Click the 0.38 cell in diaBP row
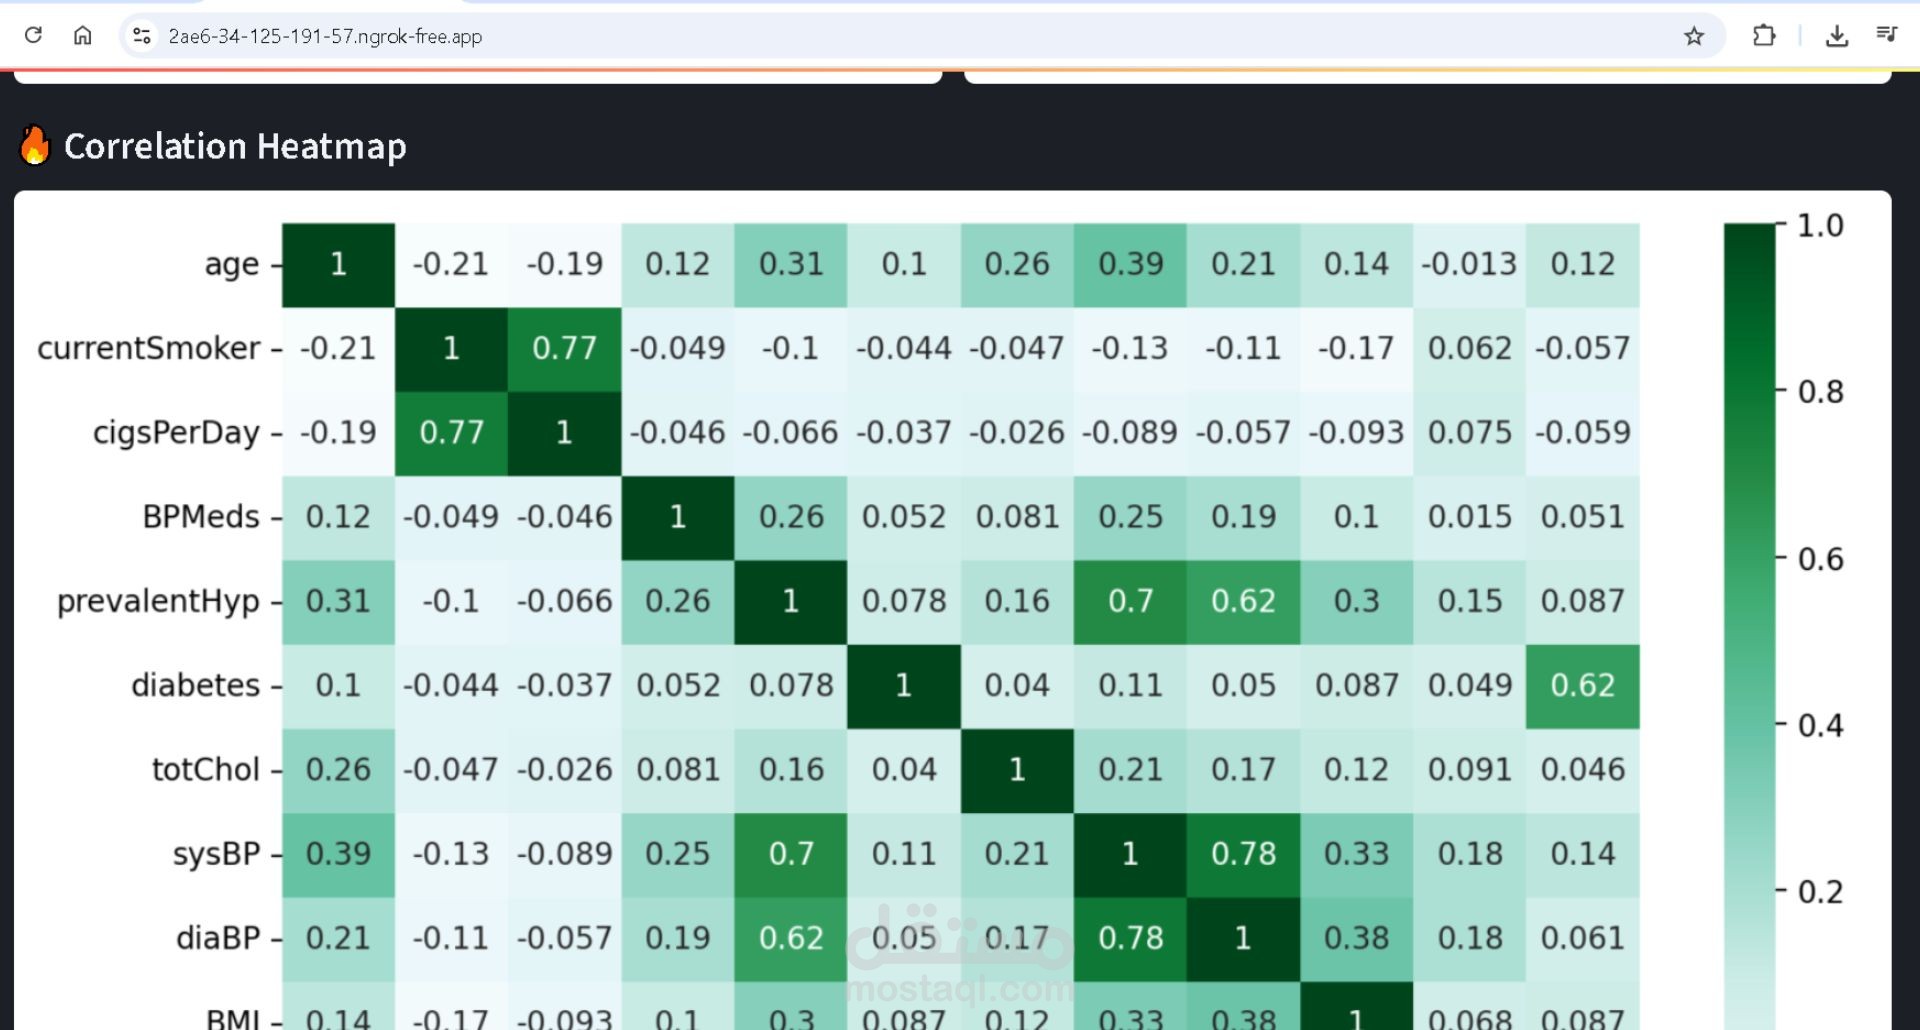The image size is (1920, 1030). tap(1356, 939)
